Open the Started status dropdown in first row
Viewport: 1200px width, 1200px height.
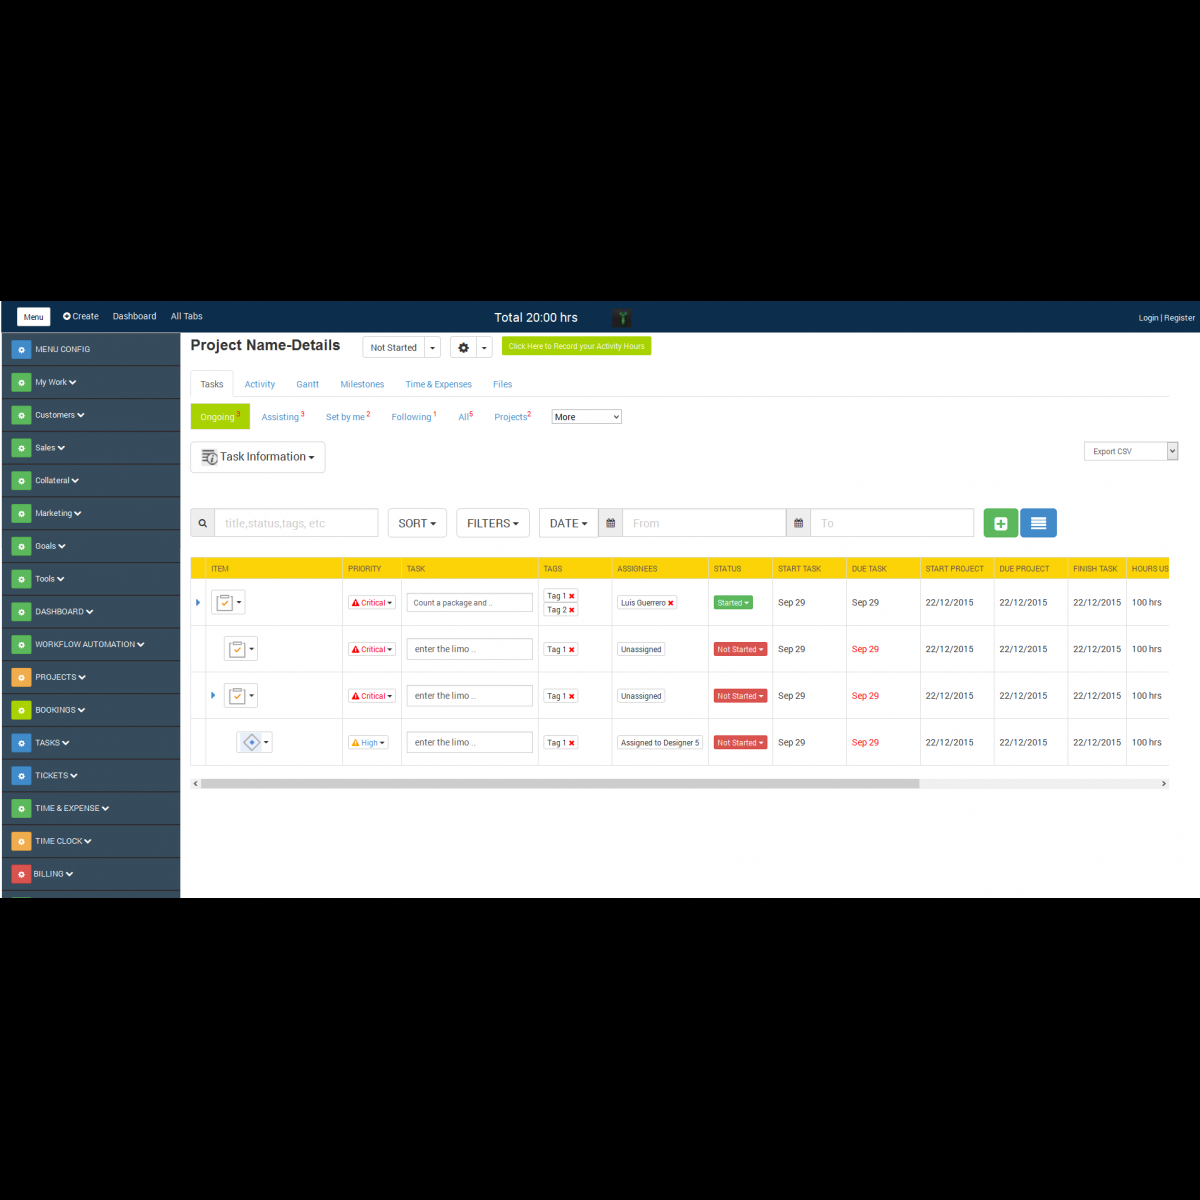tap(733, 603)
